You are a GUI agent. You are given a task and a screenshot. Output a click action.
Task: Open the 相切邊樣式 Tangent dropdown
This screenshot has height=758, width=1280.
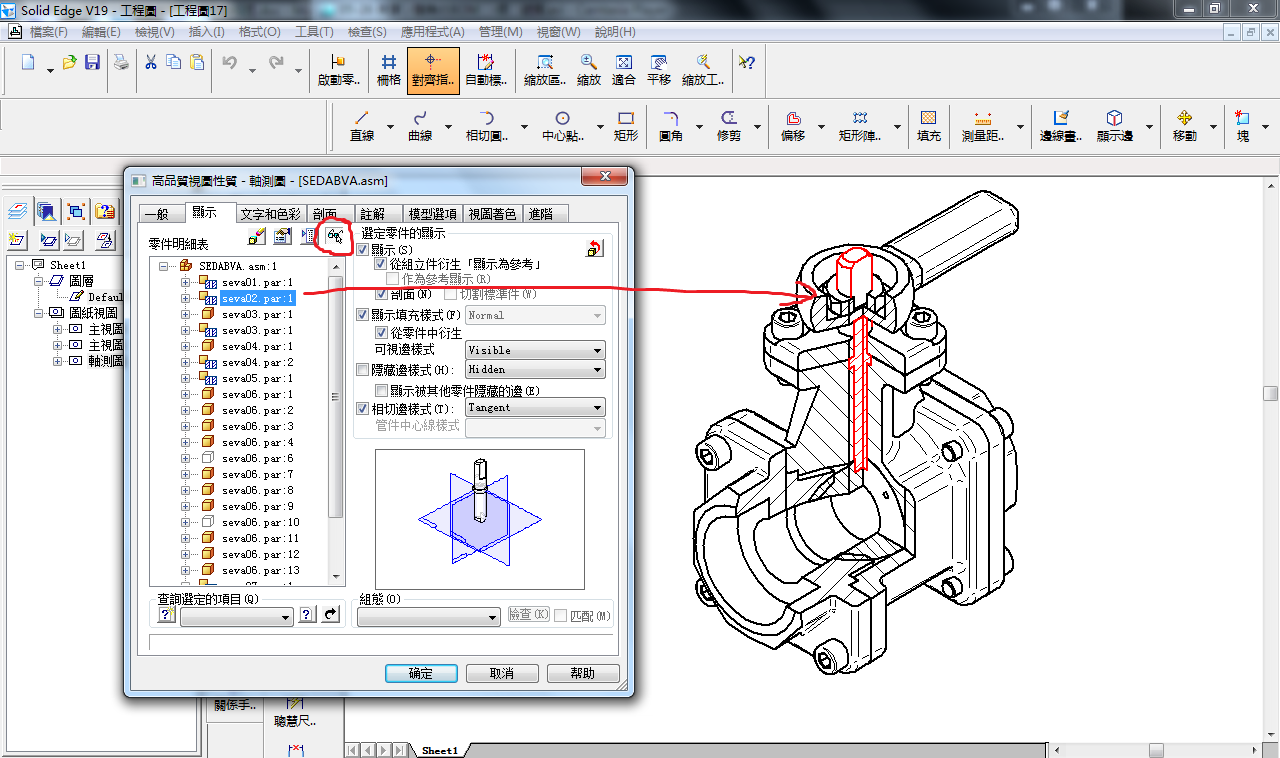click(x=535, y=408)
